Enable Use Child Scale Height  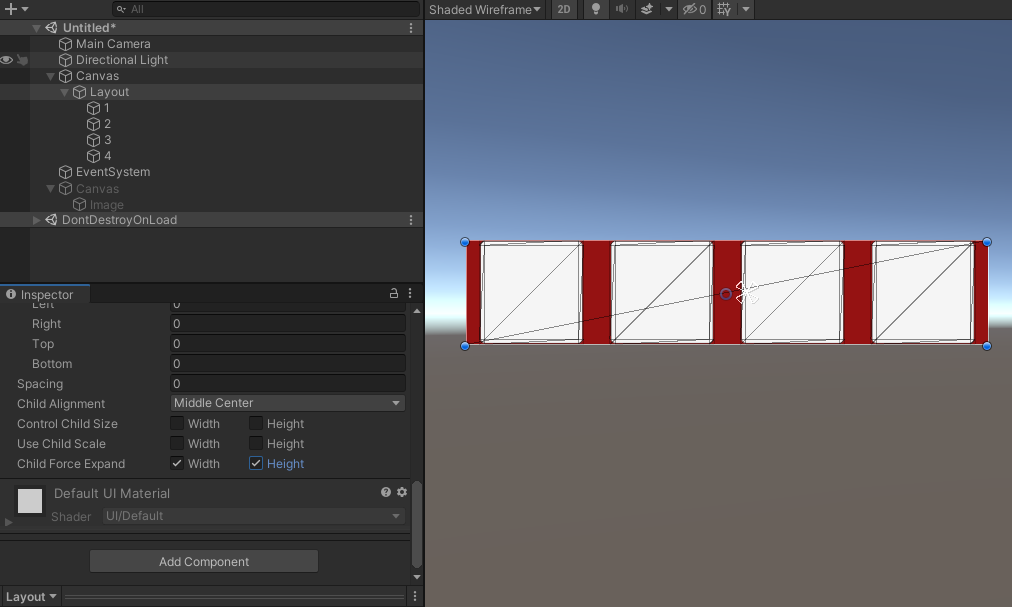256,444
